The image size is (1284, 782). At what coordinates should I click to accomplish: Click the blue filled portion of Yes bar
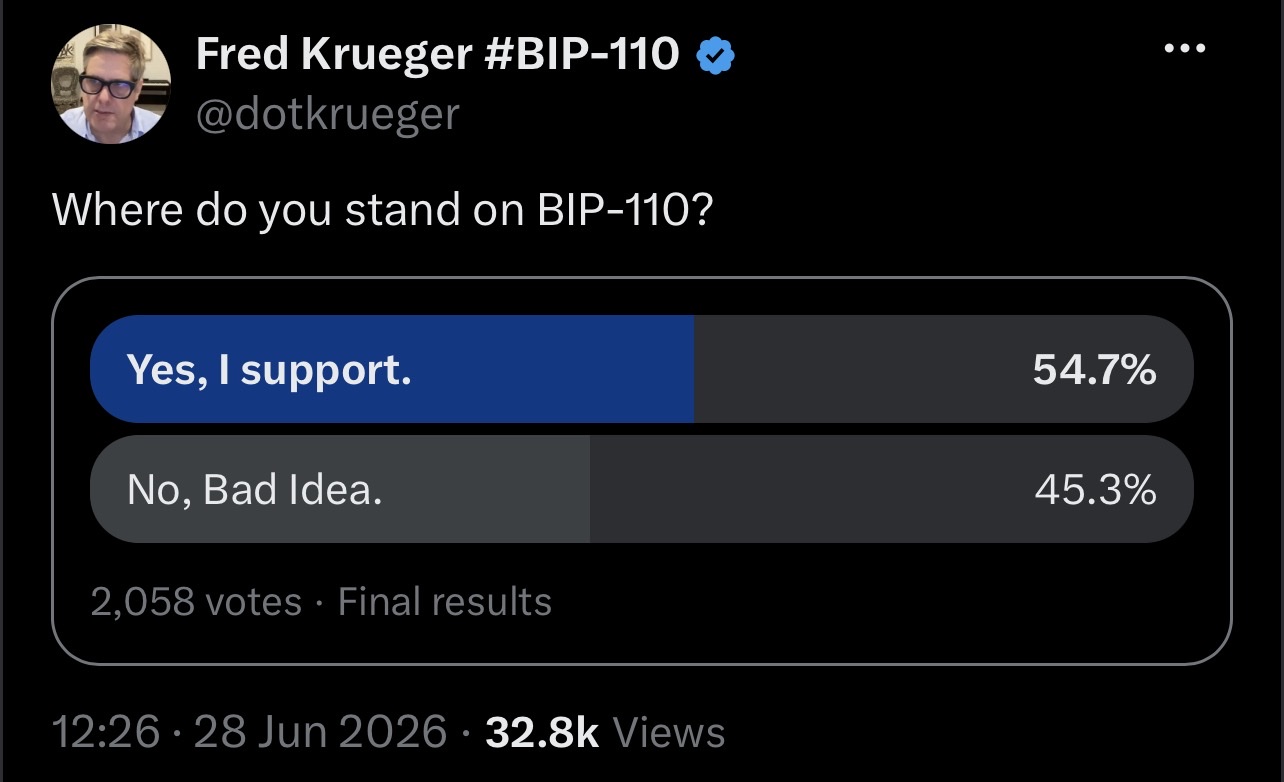392,369
